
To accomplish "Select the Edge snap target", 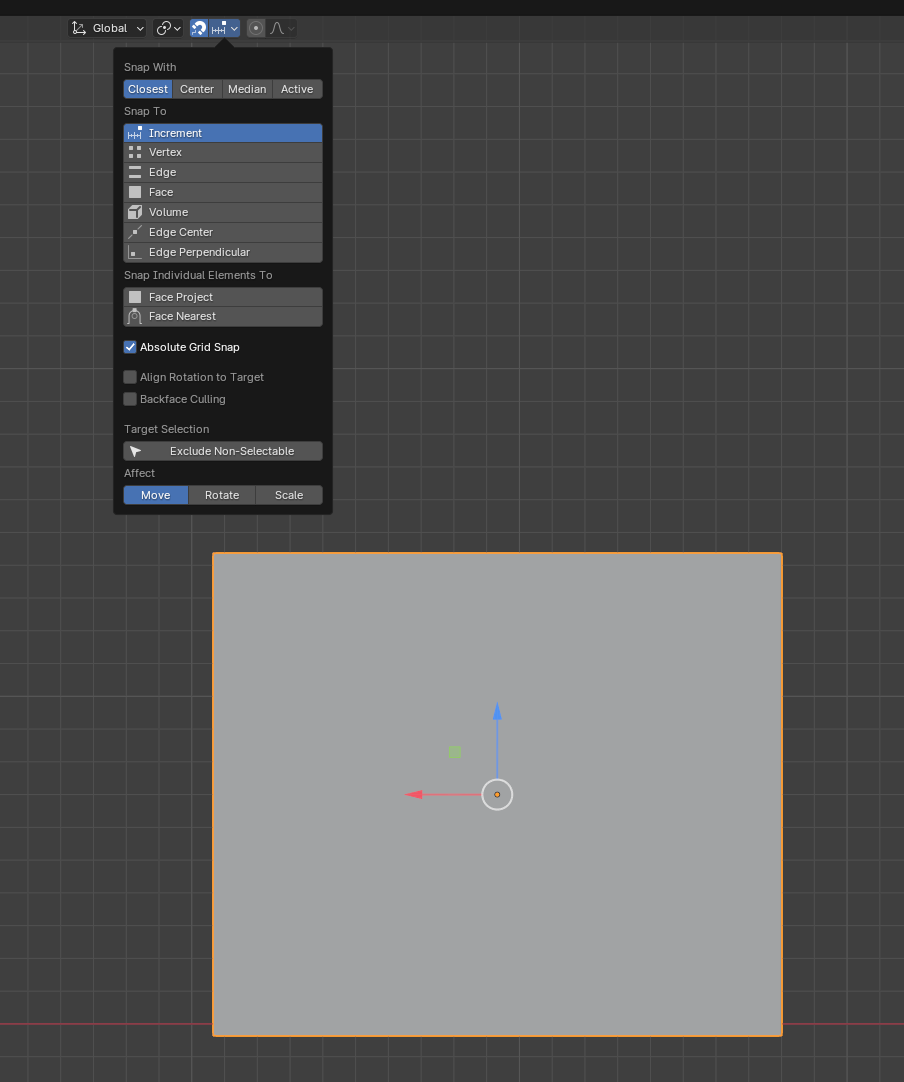I will [x=222, y=172].
